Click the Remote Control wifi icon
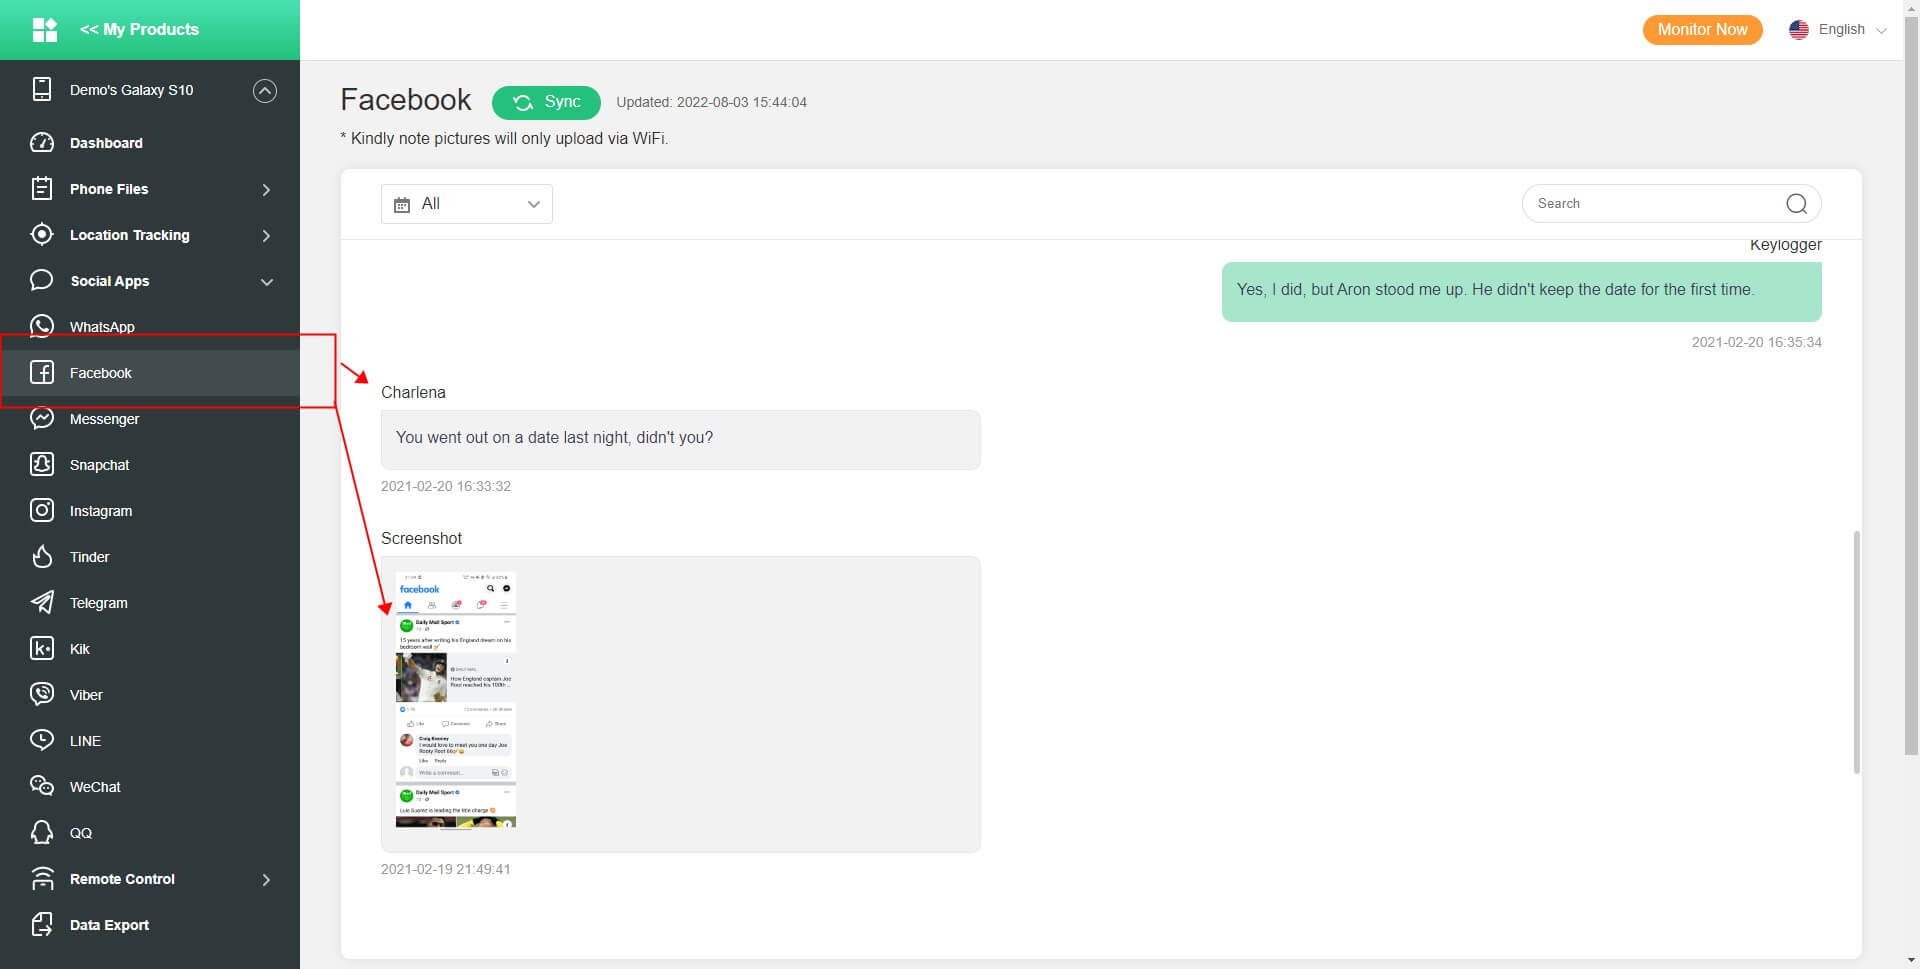This screenshot has width=1920, height=969. click(x=42, y=879)
